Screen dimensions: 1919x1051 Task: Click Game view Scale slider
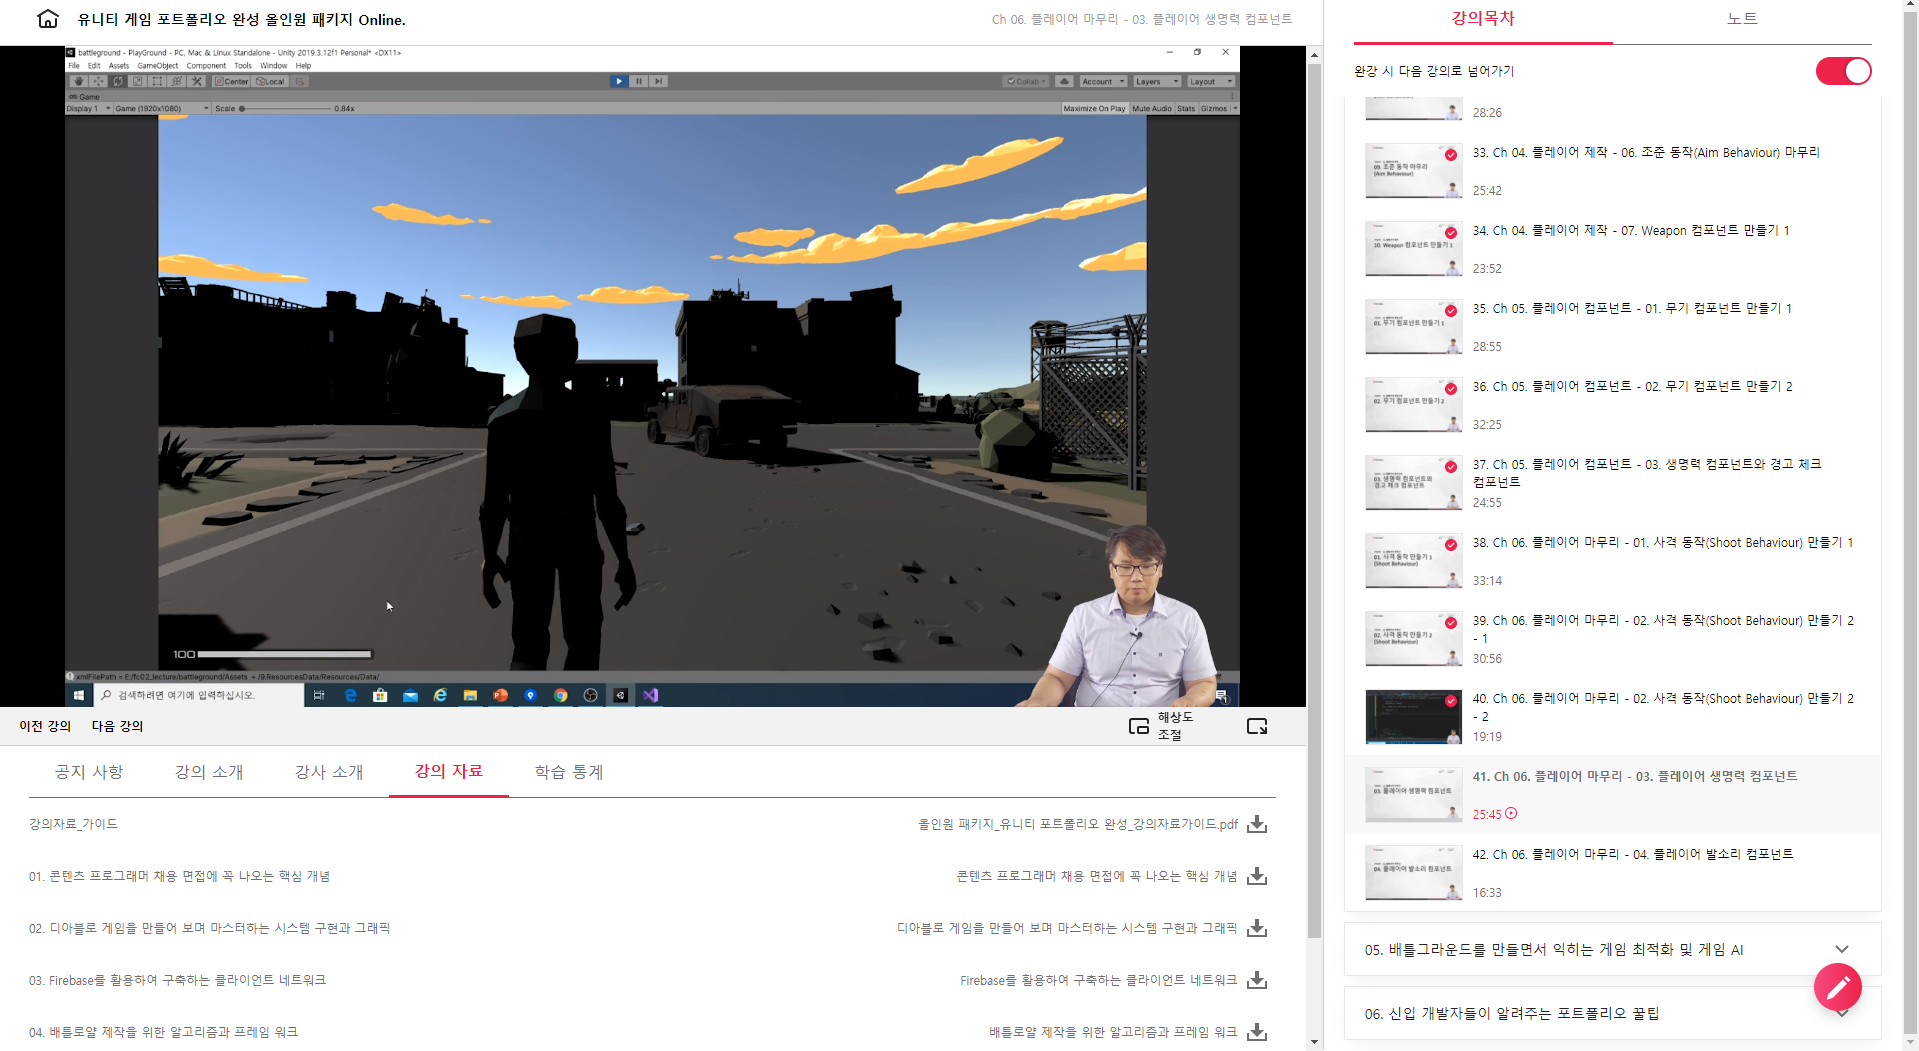285,108
